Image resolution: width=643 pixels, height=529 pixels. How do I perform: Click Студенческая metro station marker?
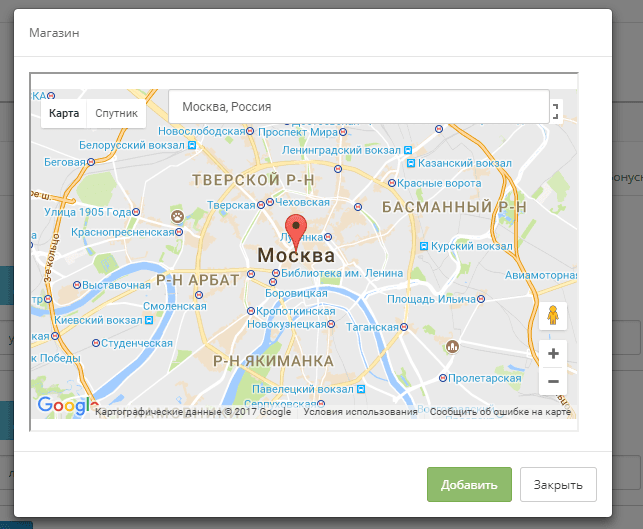coord(96,343)
